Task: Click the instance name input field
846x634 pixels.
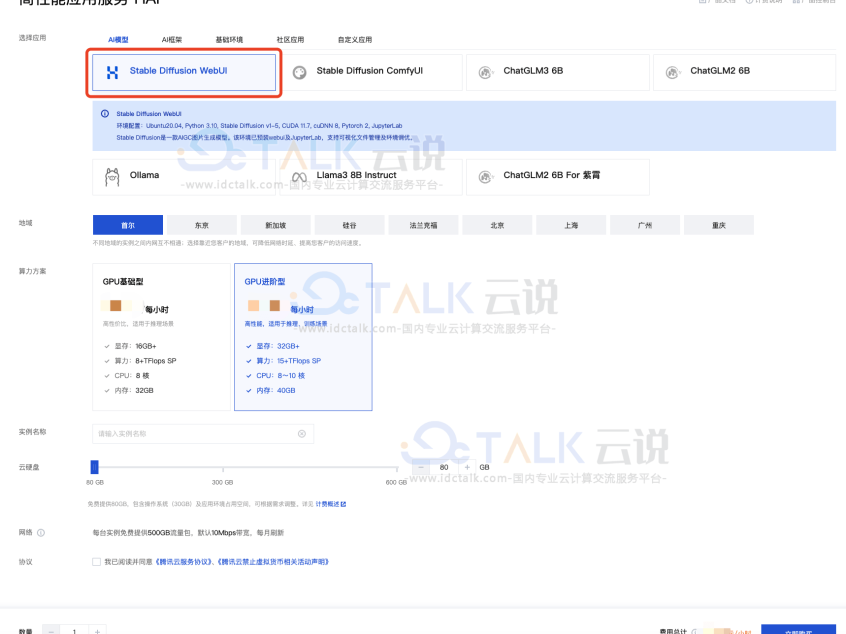Action: (203, 434)
